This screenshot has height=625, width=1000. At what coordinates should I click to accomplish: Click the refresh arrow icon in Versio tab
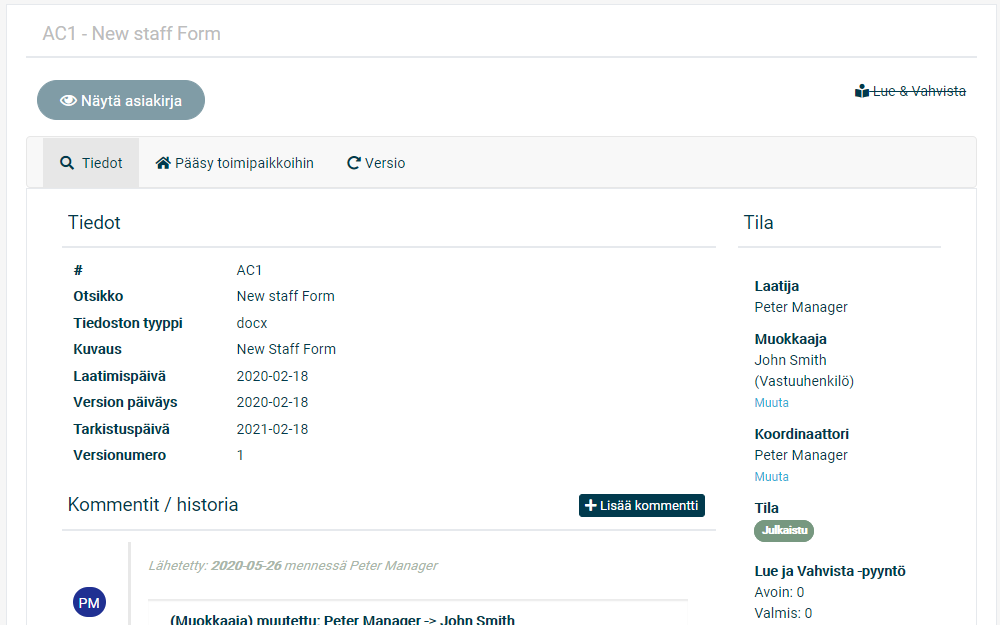click(x=354, y=163)
